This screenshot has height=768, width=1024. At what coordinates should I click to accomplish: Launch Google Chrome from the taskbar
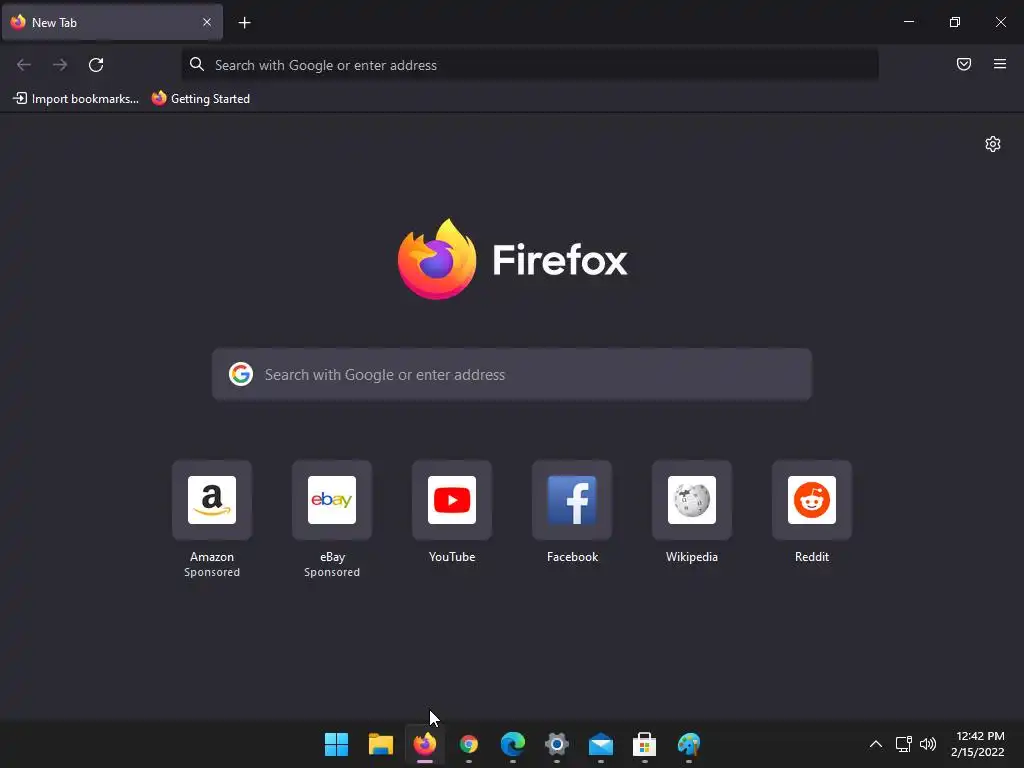tap(469, 744)
